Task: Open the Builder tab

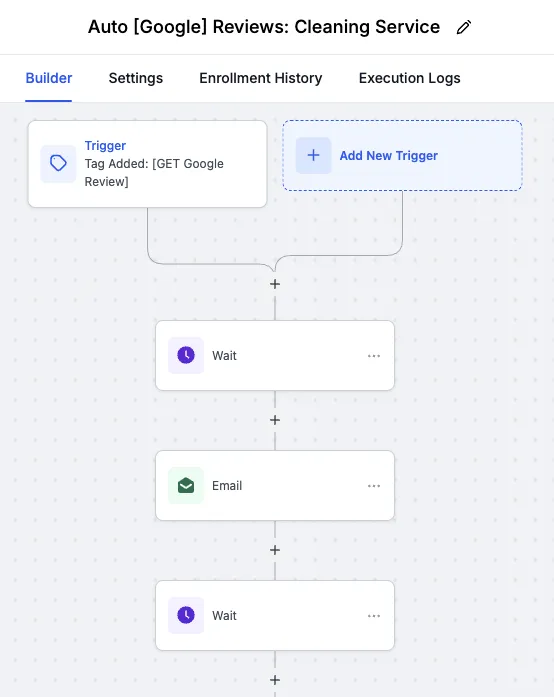Action: [48, 78]
